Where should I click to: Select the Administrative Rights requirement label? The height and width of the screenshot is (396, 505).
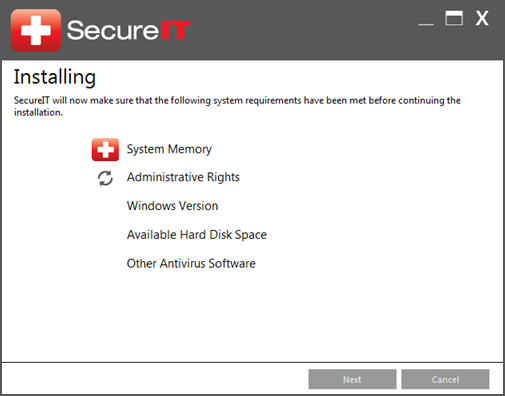click(x=183, y=177)
